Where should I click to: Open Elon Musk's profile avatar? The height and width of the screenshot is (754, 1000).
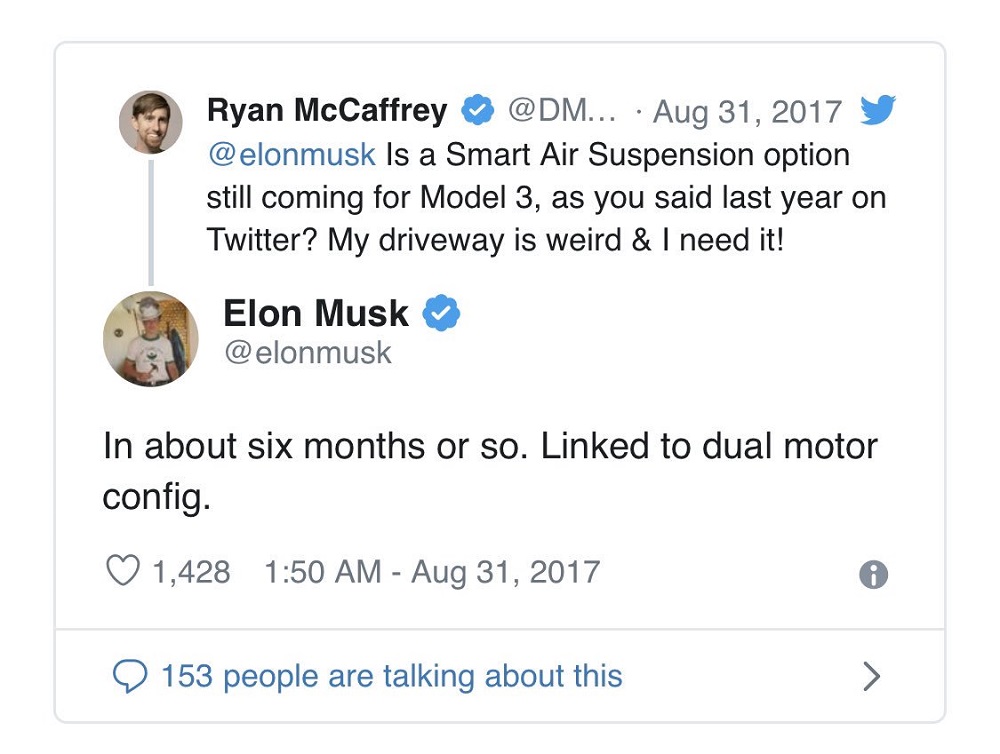tap(150, 339)
